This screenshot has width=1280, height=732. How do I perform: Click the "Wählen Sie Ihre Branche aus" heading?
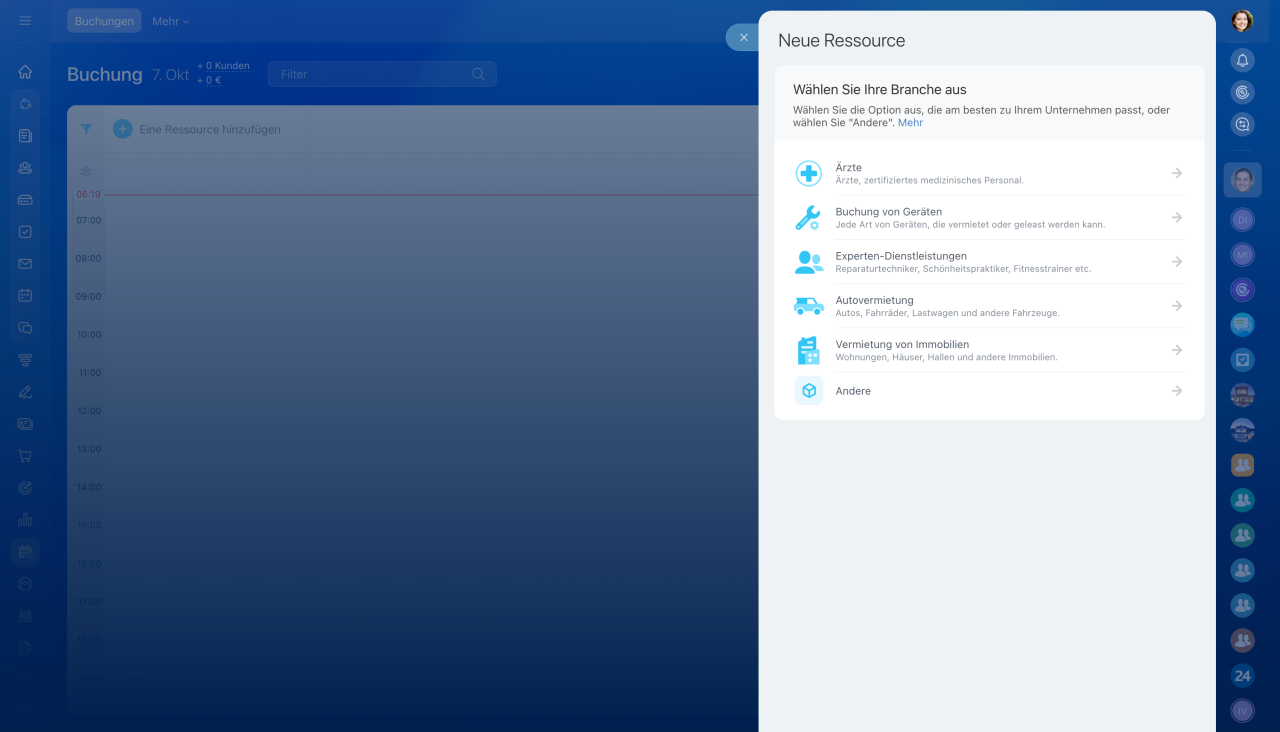(x=880, y=90)
